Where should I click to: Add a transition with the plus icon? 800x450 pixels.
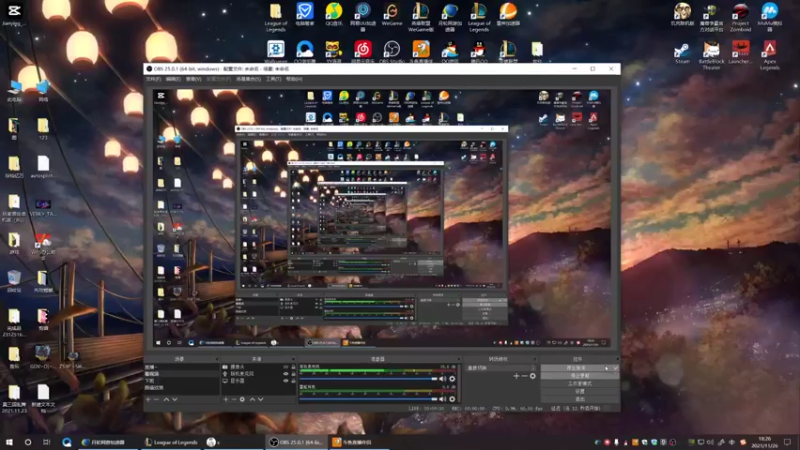tap(516, 376)
